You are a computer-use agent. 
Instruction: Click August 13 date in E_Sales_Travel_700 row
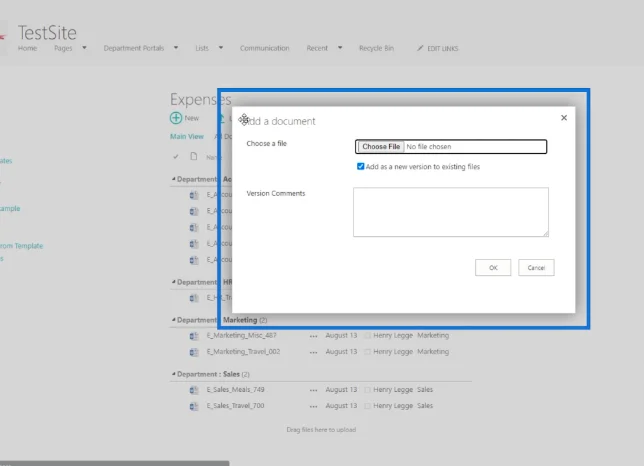[x=341, y=406]
